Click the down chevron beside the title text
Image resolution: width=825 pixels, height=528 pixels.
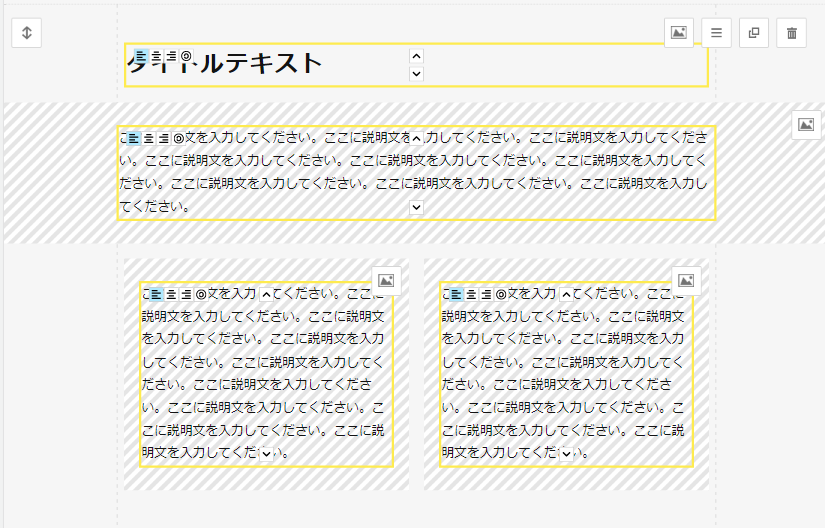click(x=417, y=73)
